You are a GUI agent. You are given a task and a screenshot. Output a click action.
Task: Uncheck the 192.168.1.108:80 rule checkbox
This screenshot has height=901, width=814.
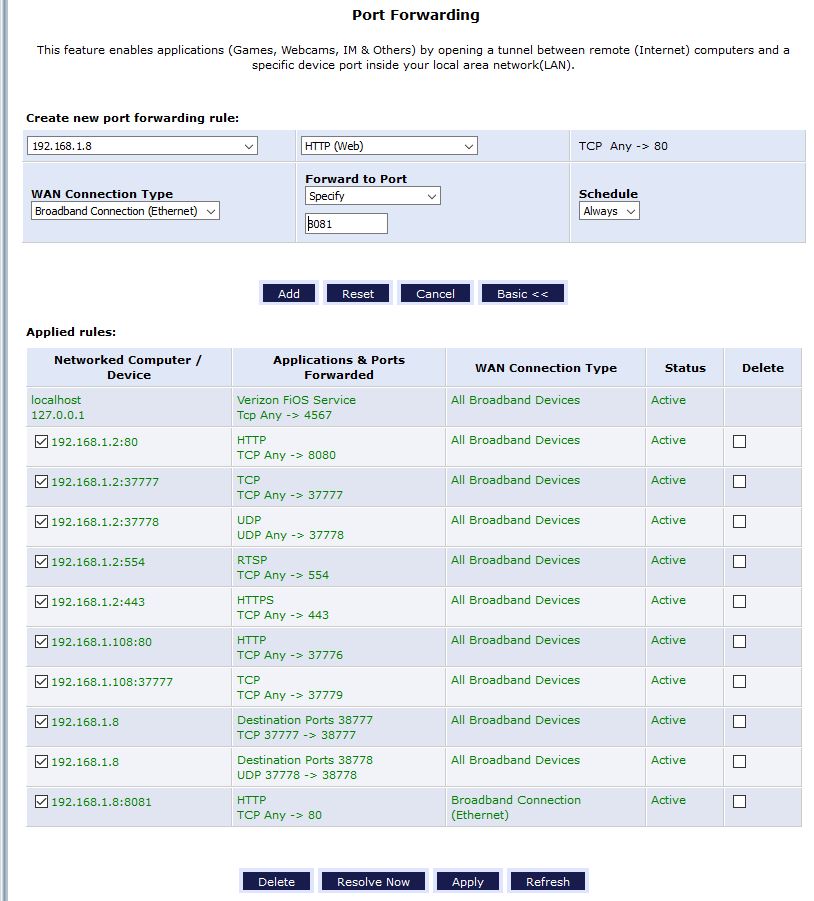[x=41, y=641]
